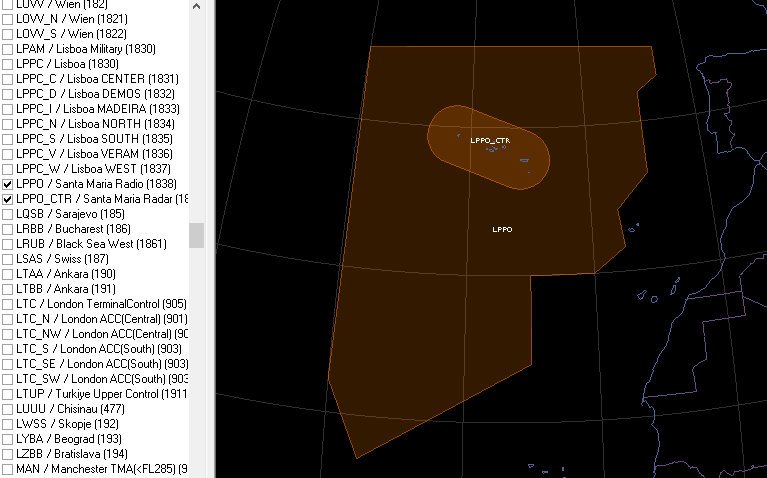This screenshot has width=767, height=478.
Task: Check the LSAS / Swiss checkbox
Action: tap(8, 259)
